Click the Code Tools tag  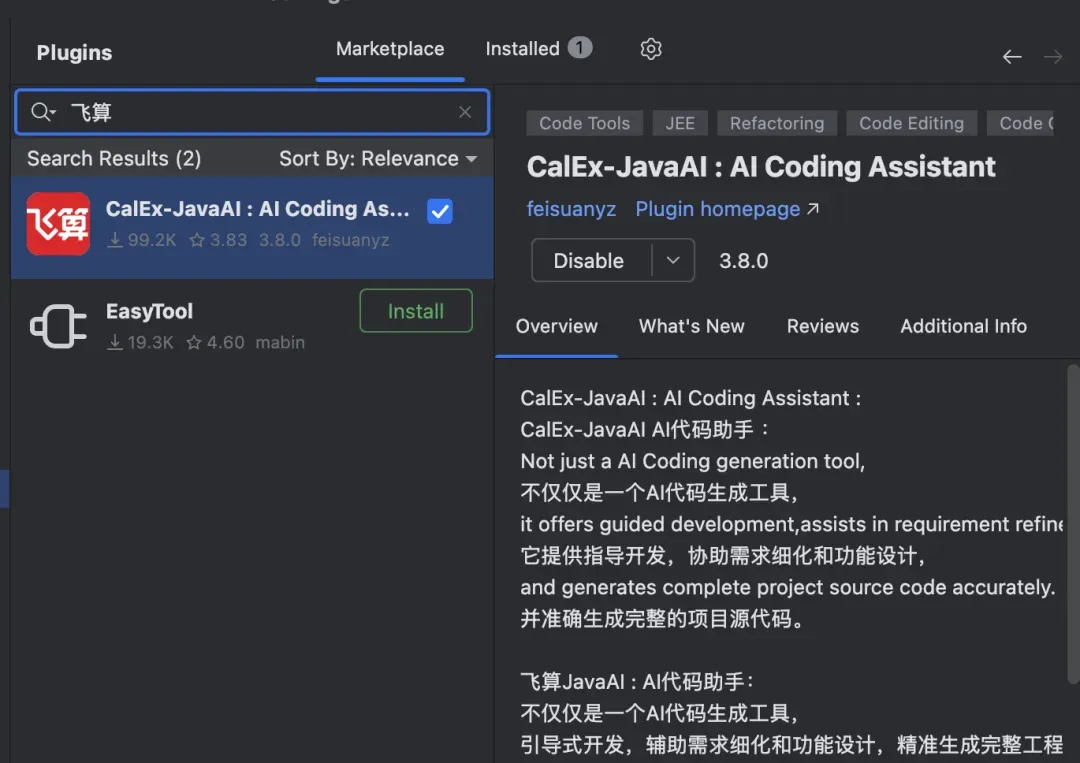(x=584, y=123)
